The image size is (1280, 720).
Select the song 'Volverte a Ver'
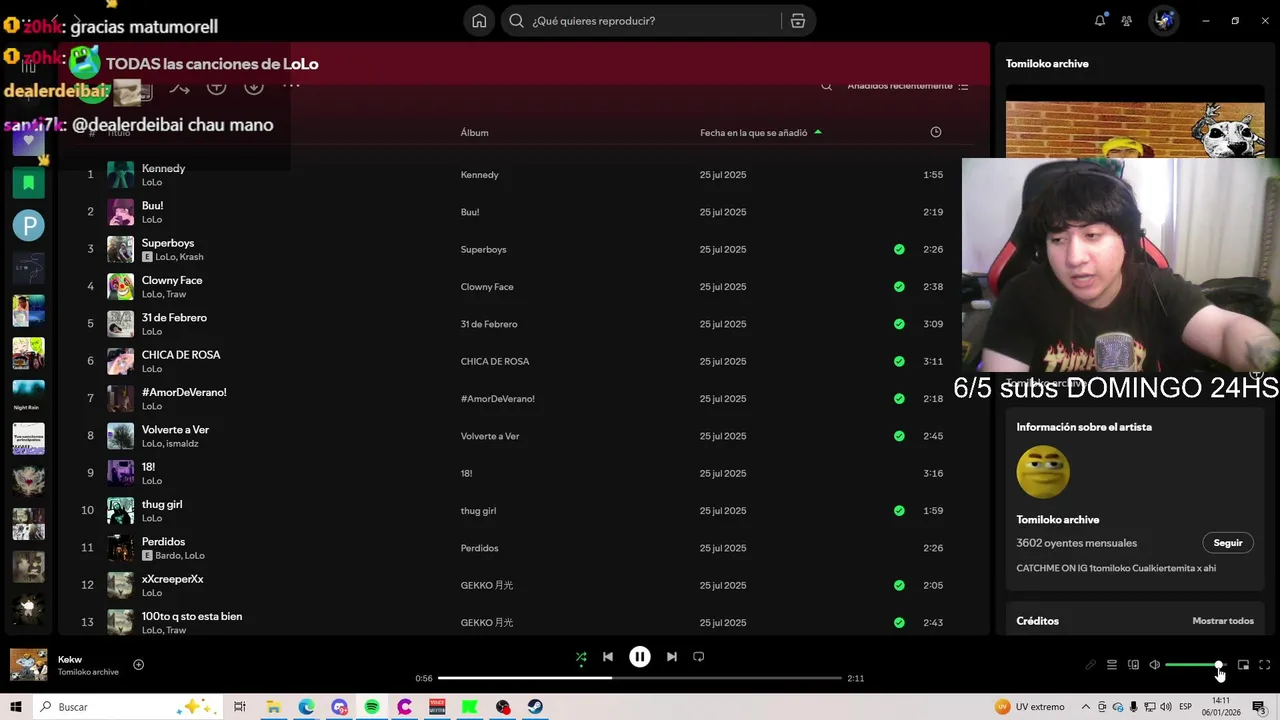(175, 430)
